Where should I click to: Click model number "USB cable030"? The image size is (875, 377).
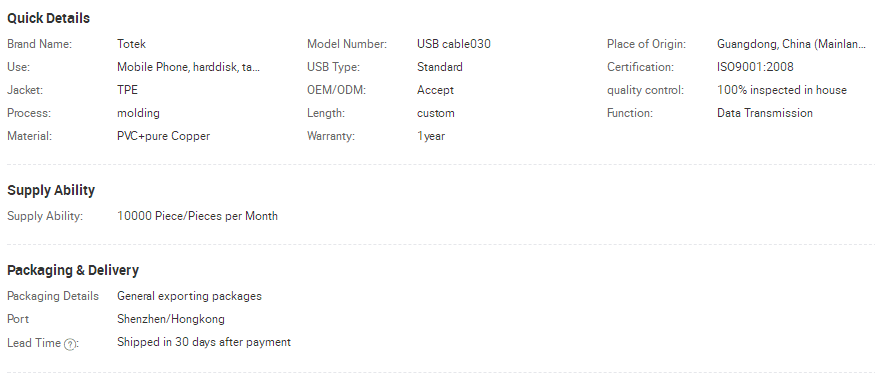[454, 44]
